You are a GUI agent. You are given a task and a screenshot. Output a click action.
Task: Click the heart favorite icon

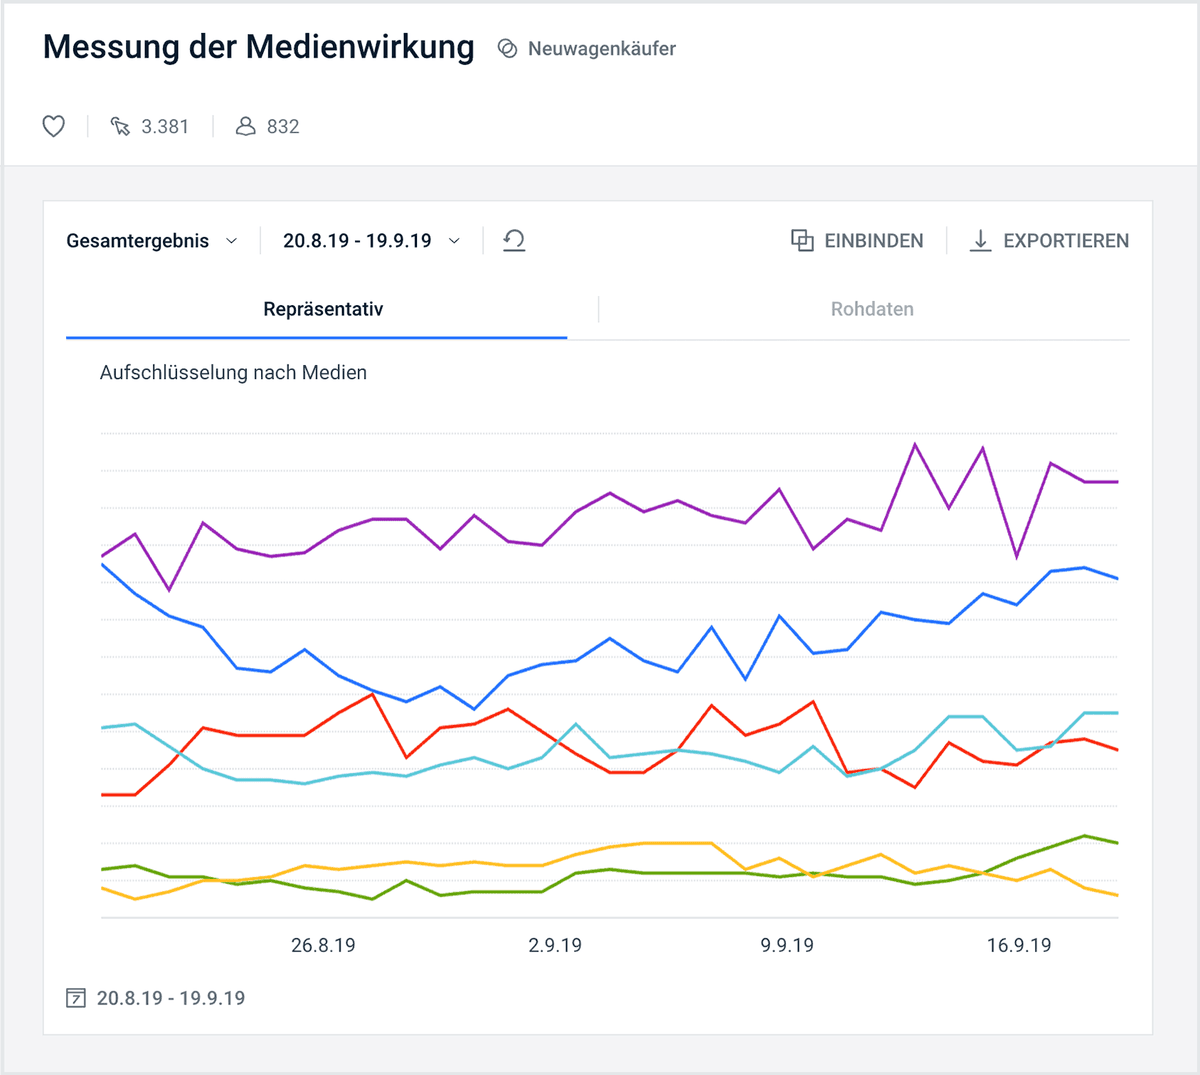(53, 126)
